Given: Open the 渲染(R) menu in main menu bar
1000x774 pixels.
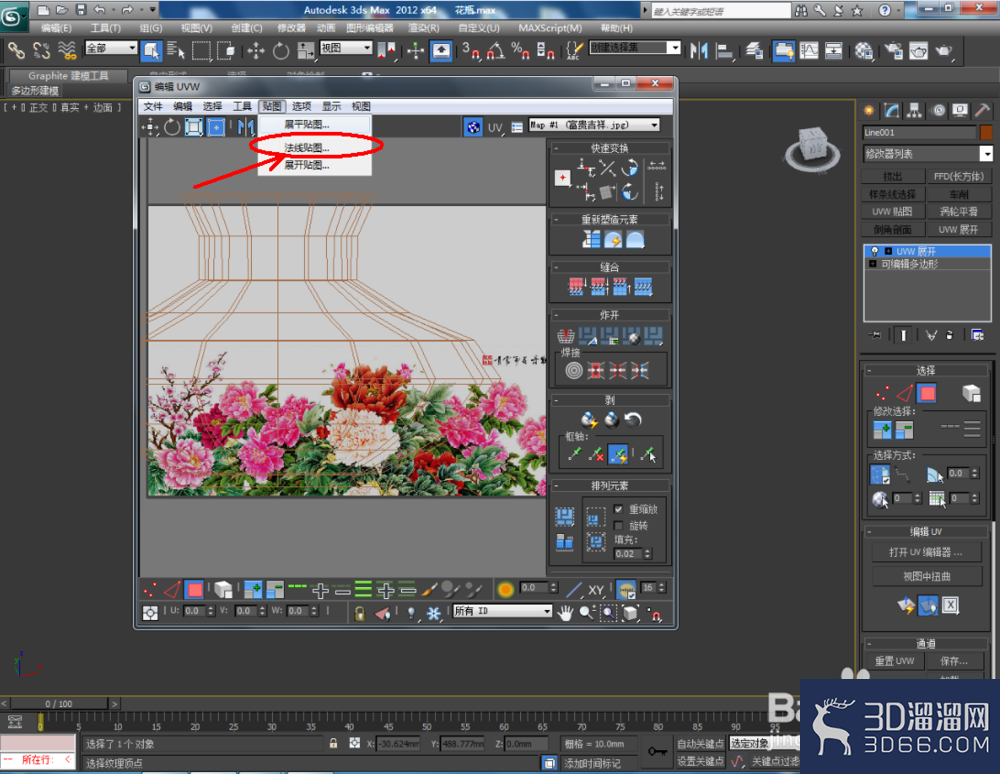Looking at the screenshot, I should pos(423,28).
